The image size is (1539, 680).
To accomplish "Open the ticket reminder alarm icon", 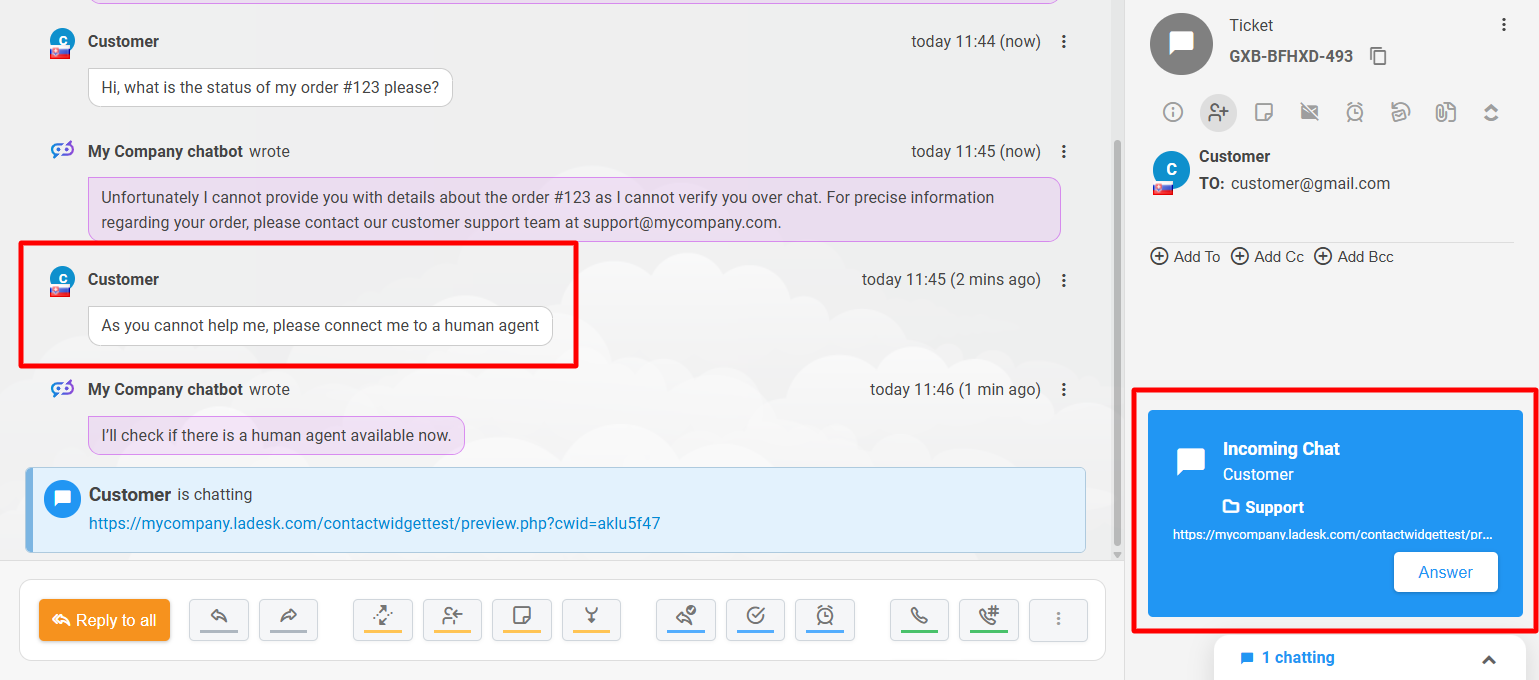I will pos(1354,112).
